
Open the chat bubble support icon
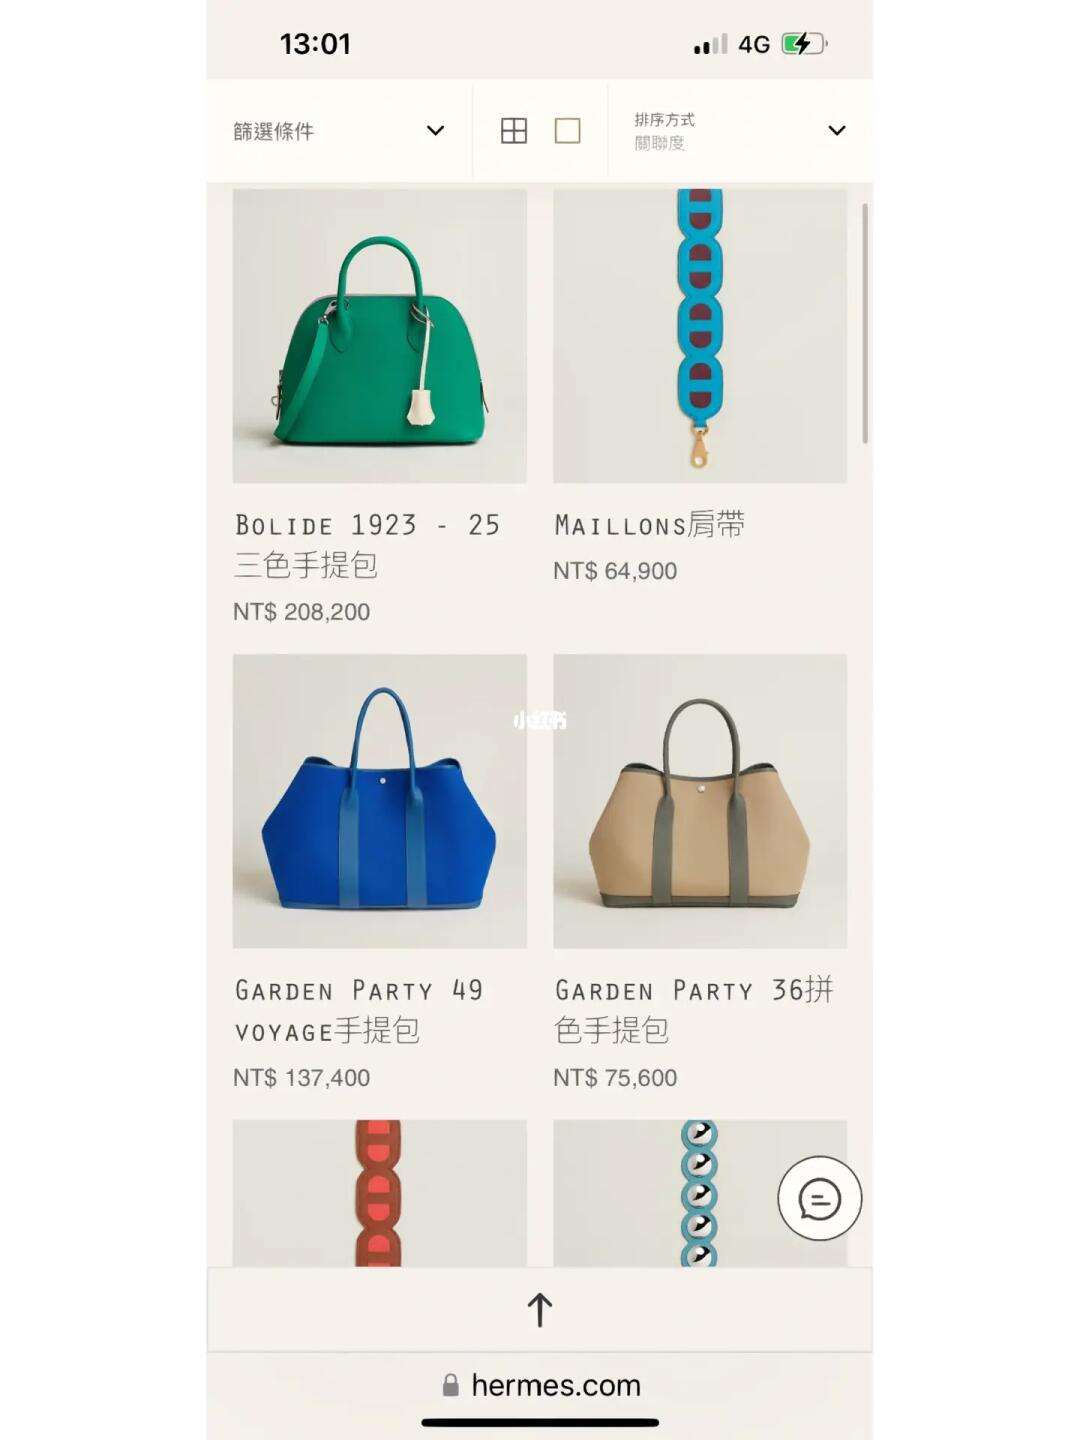[820, 1199]
